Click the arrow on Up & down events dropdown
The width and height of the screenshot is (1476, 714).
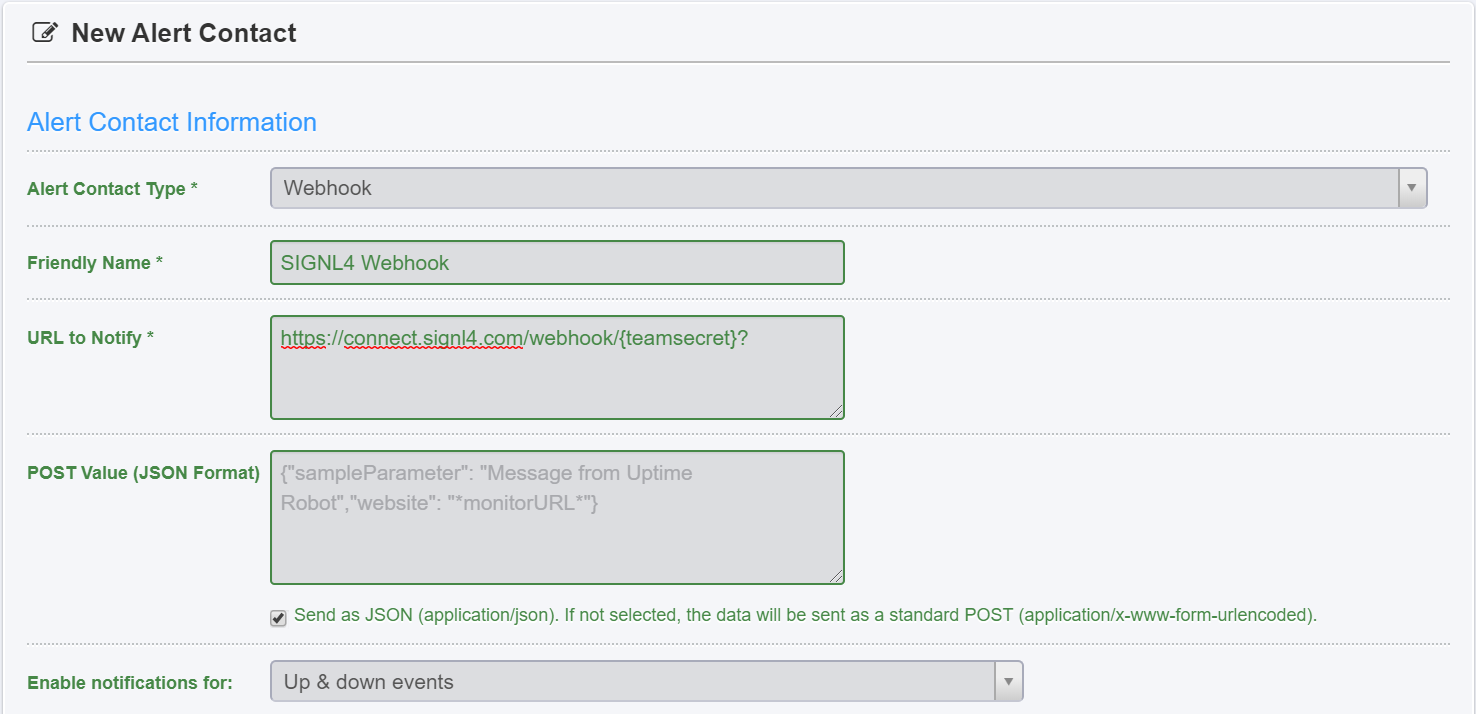[x=1008, y=682]
